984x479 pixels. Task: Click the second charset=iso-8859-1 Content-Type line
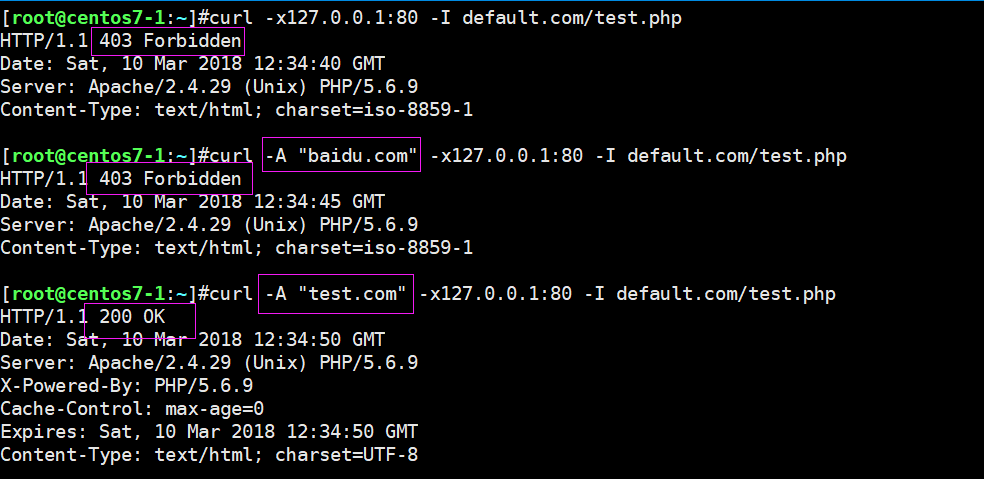pyautogui.click(x=236, y=248)
